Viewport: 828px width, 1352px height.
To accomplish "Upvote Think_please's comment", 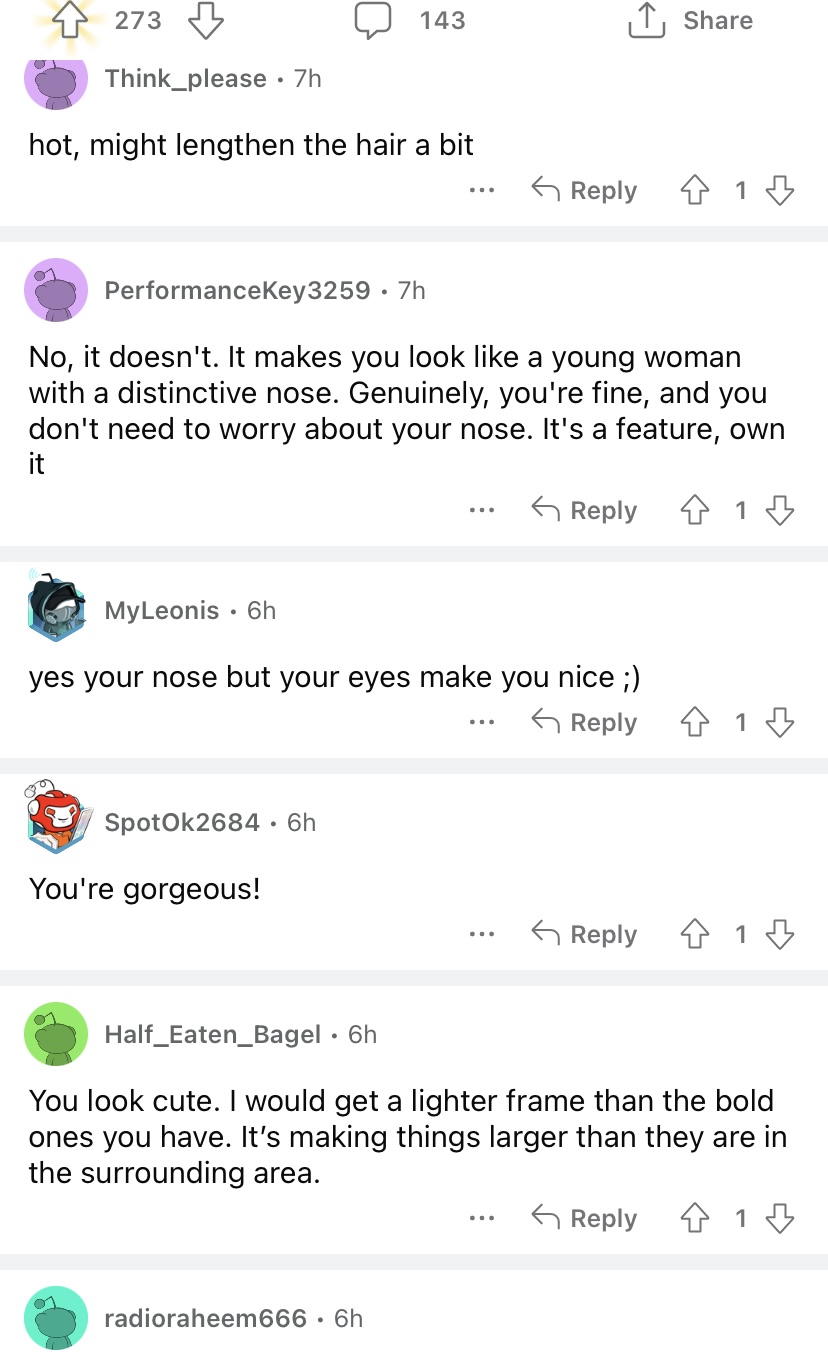I will (696, 190).
